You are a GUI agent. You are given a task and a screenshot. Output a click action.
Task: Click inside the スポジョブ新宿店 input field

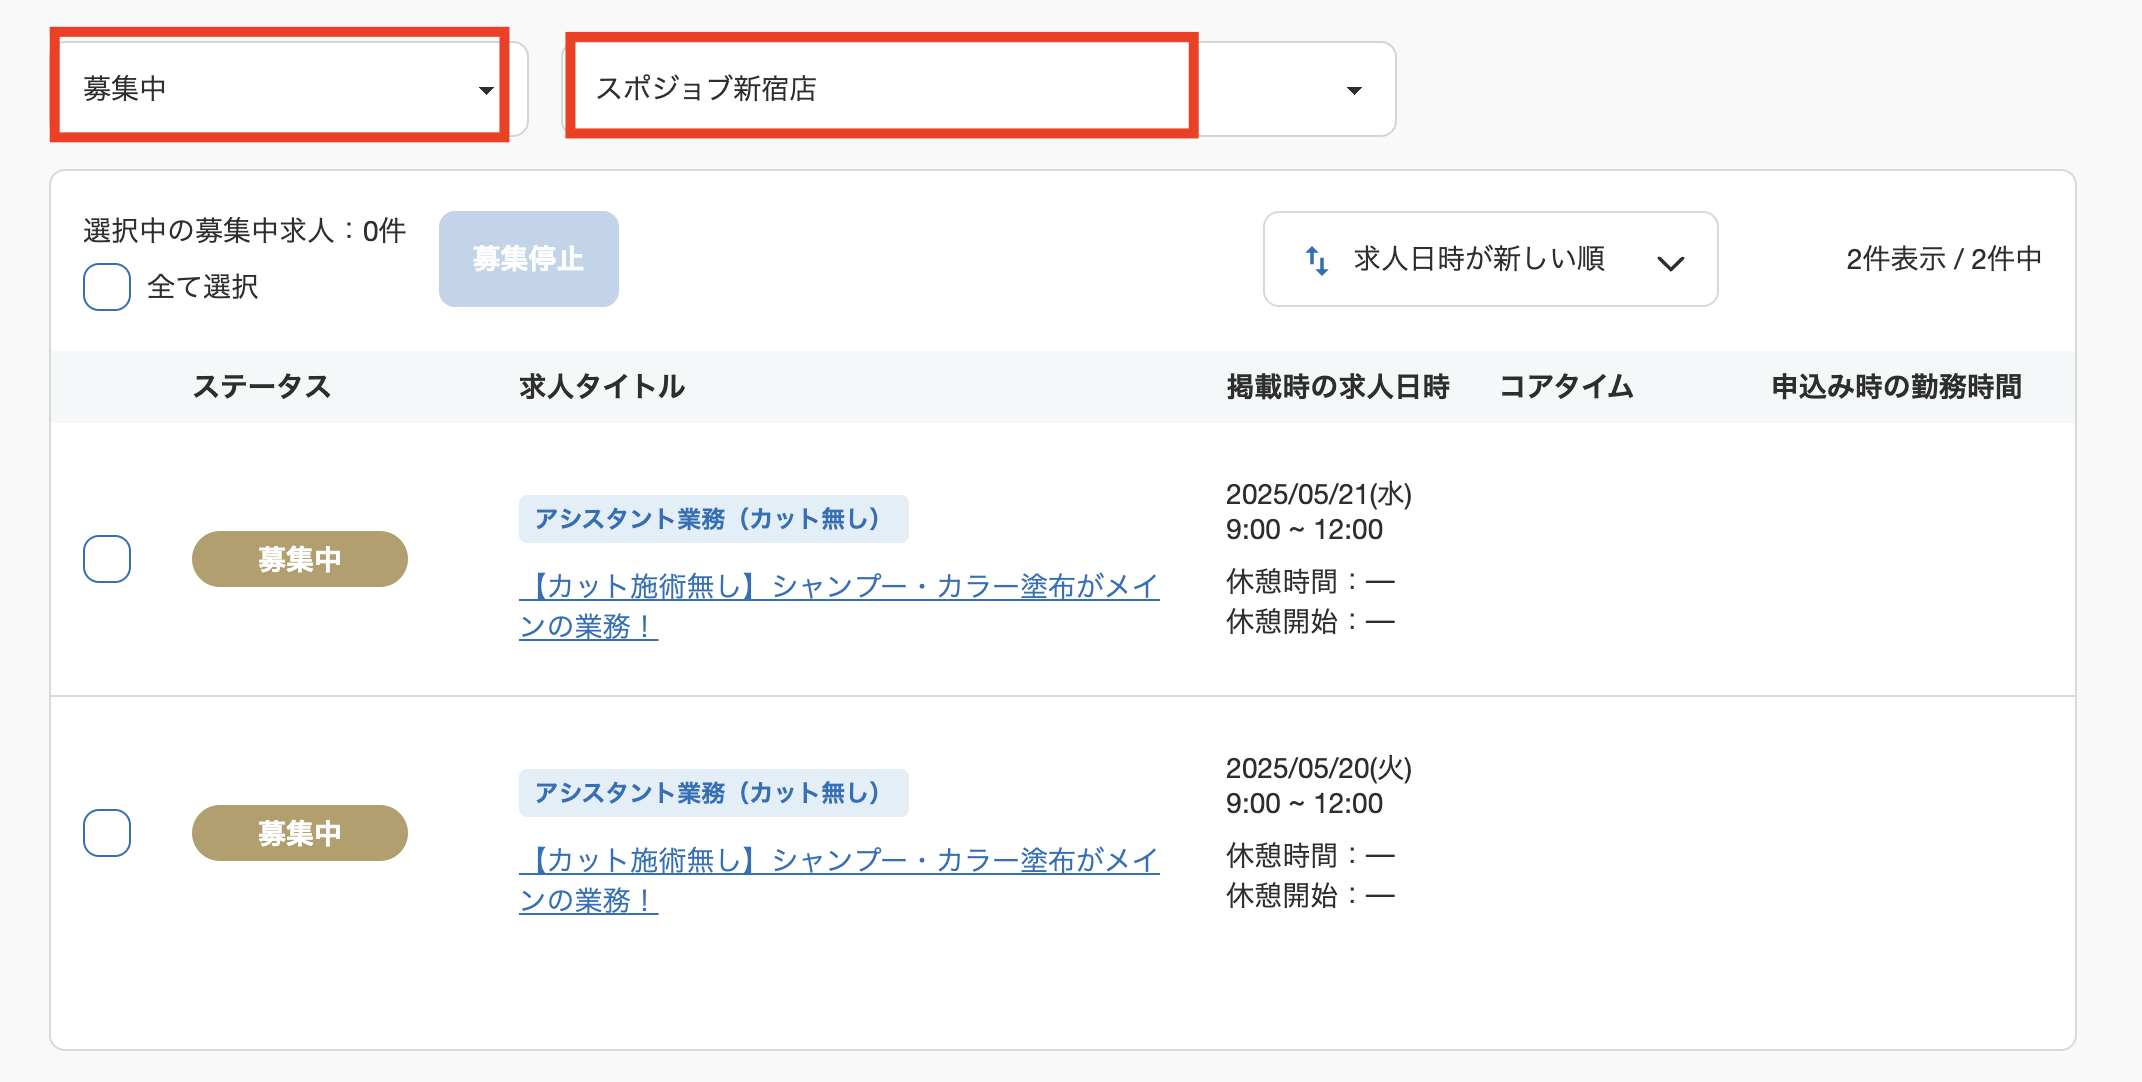[880, 89]
